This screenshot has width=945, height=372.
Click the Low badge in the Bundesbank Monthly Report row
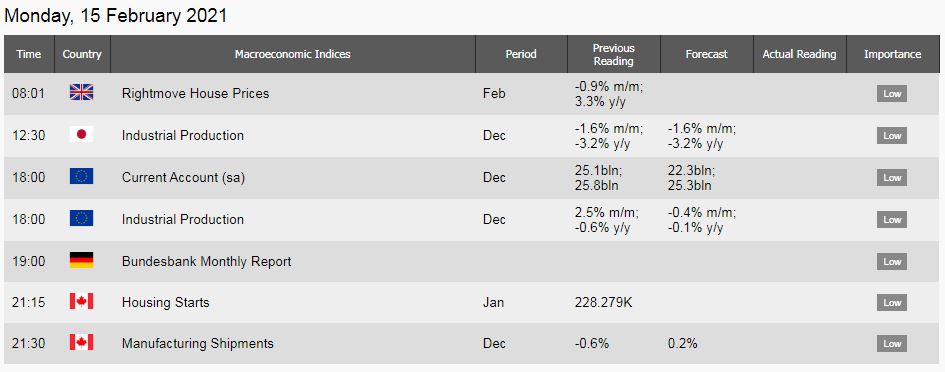(x=892, y=262)
